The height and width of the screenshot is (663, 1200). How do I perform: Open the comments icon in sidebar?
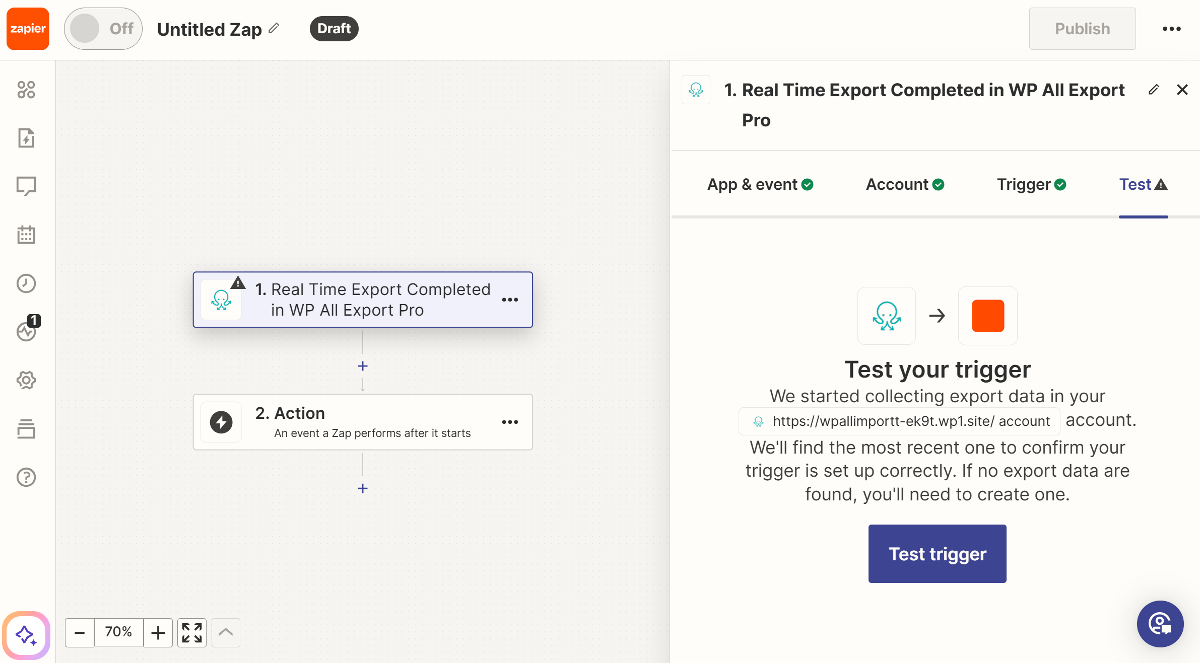click(x=27, y=186)
